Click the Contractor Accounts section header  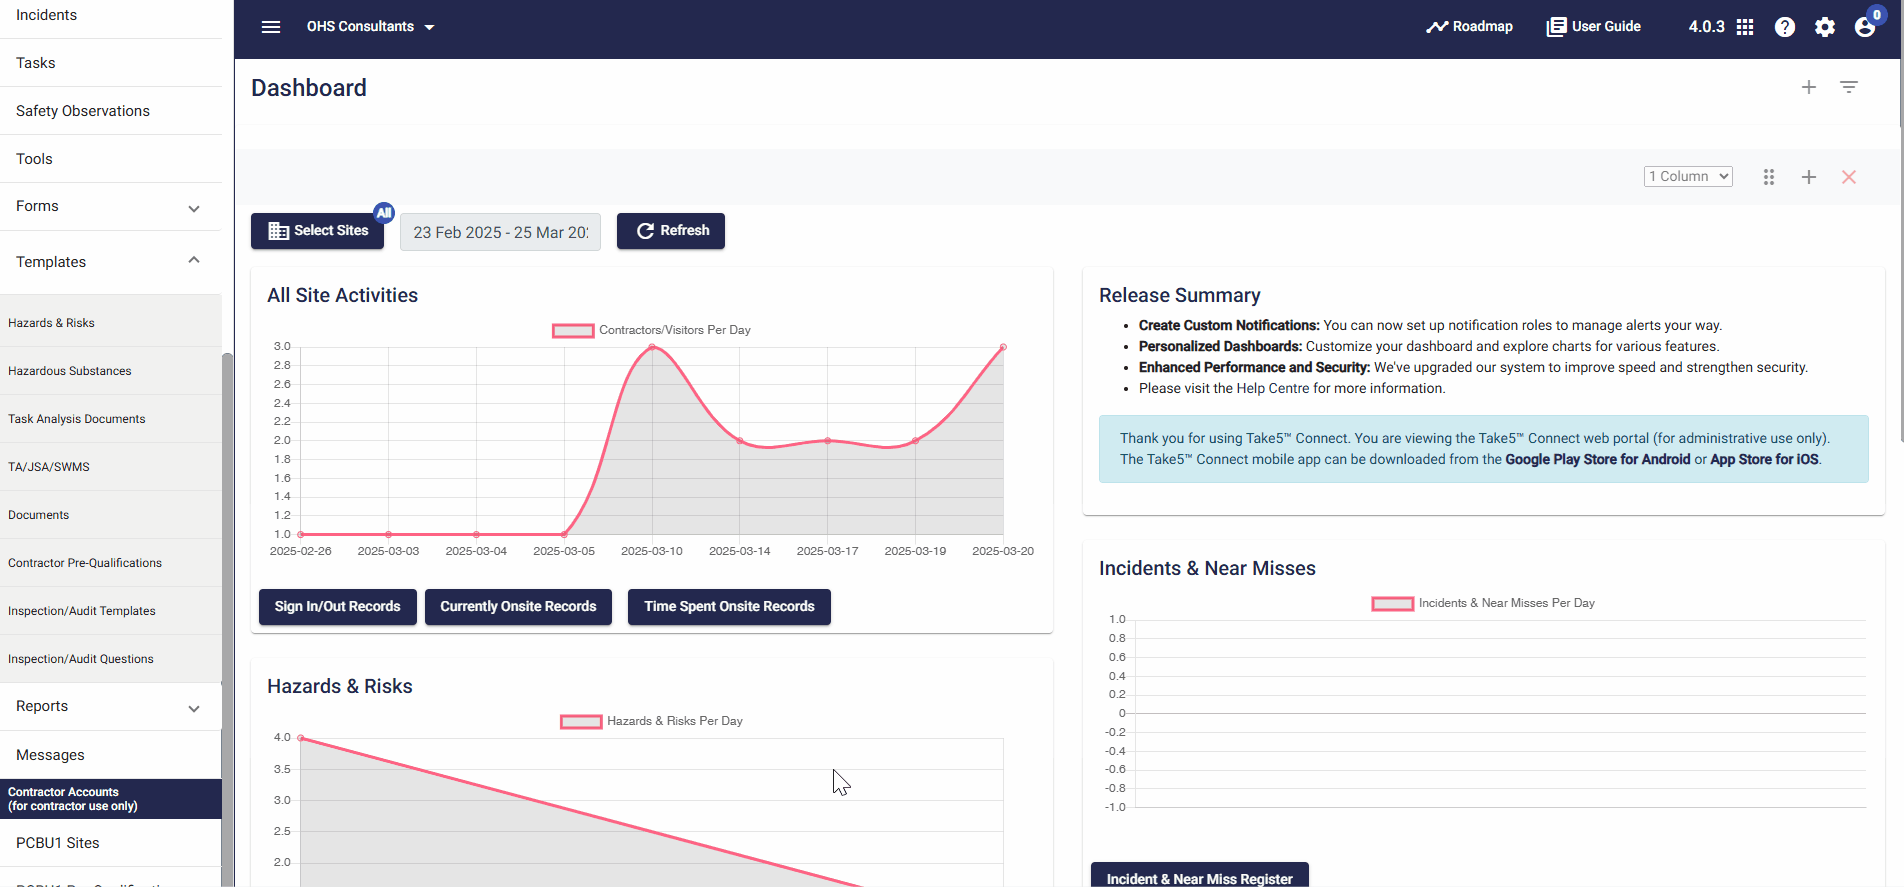110,799
